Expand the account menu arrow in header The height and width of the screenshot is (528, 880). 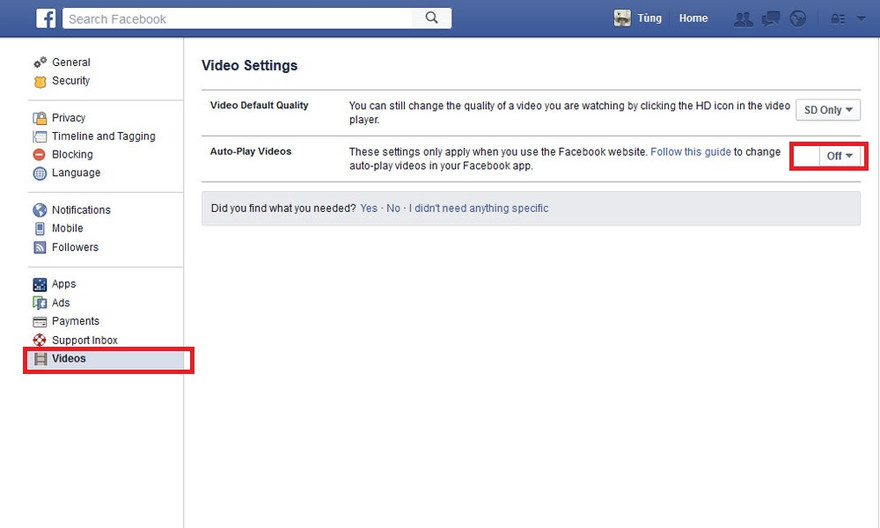coord(861,19)
